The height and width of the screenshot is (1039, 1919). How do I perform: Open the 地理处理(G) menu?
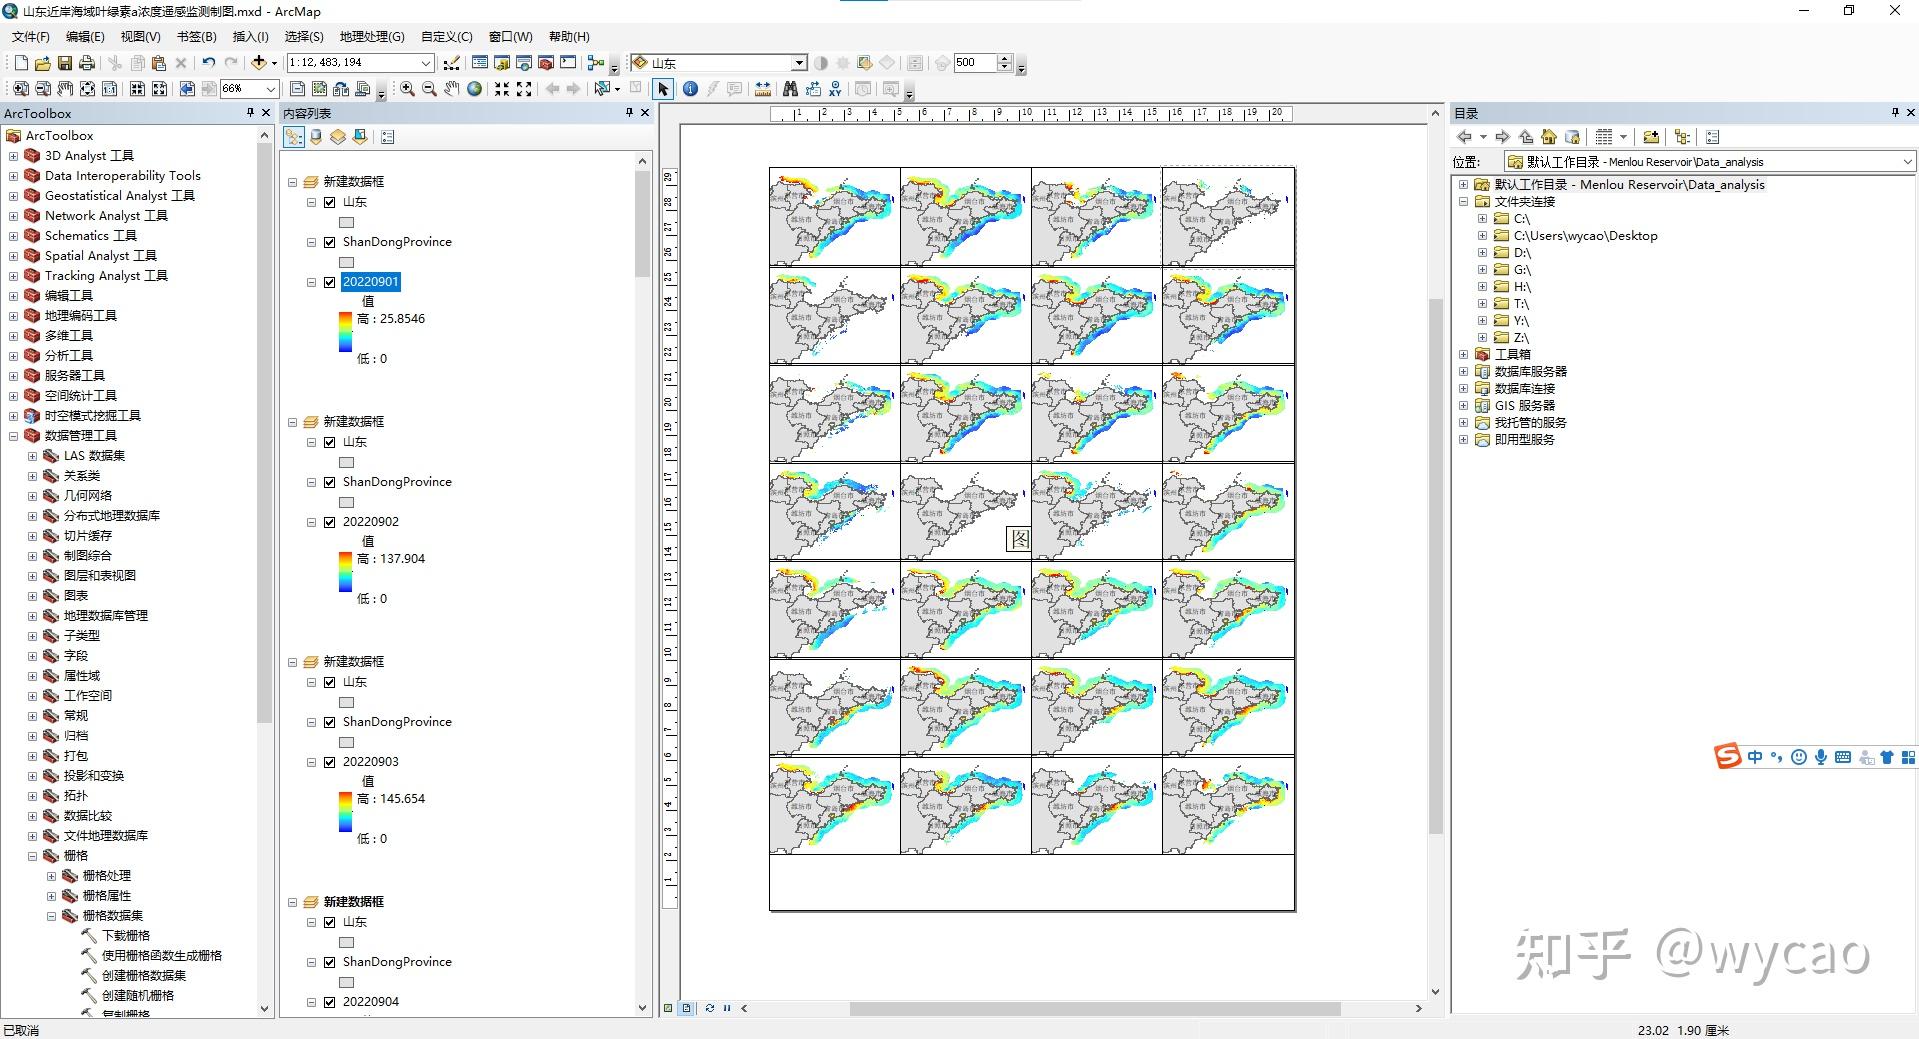371,37
